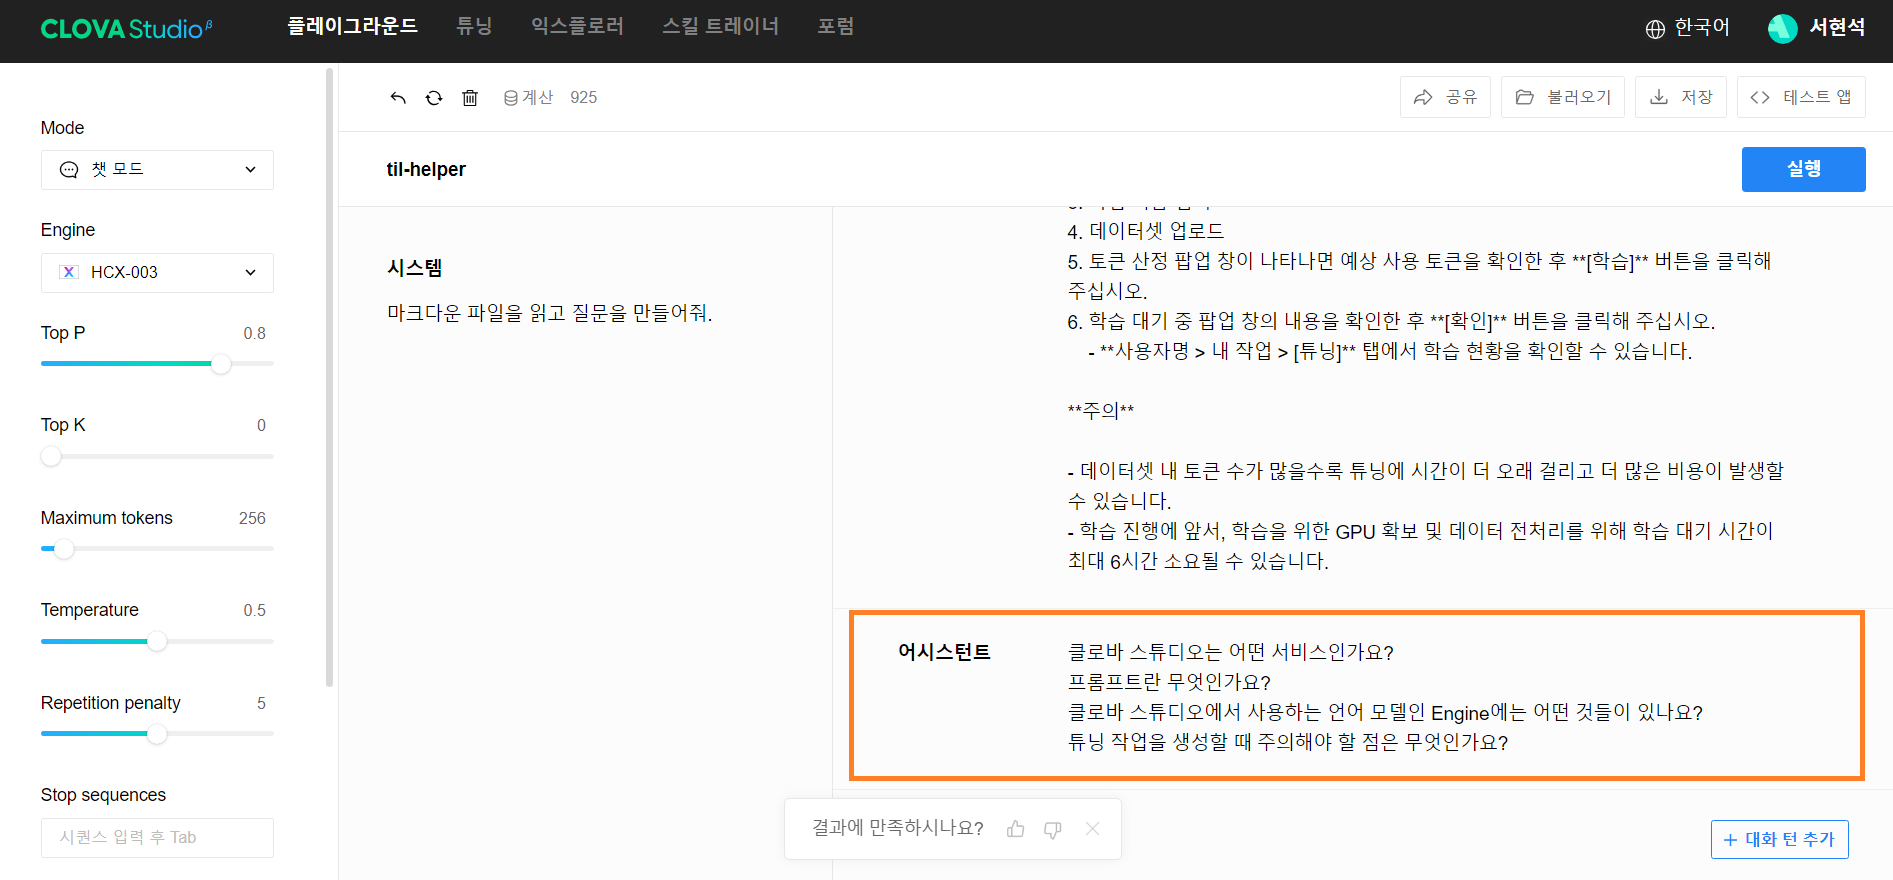Click the blue 실행 run button

(x=1804, y=169)
